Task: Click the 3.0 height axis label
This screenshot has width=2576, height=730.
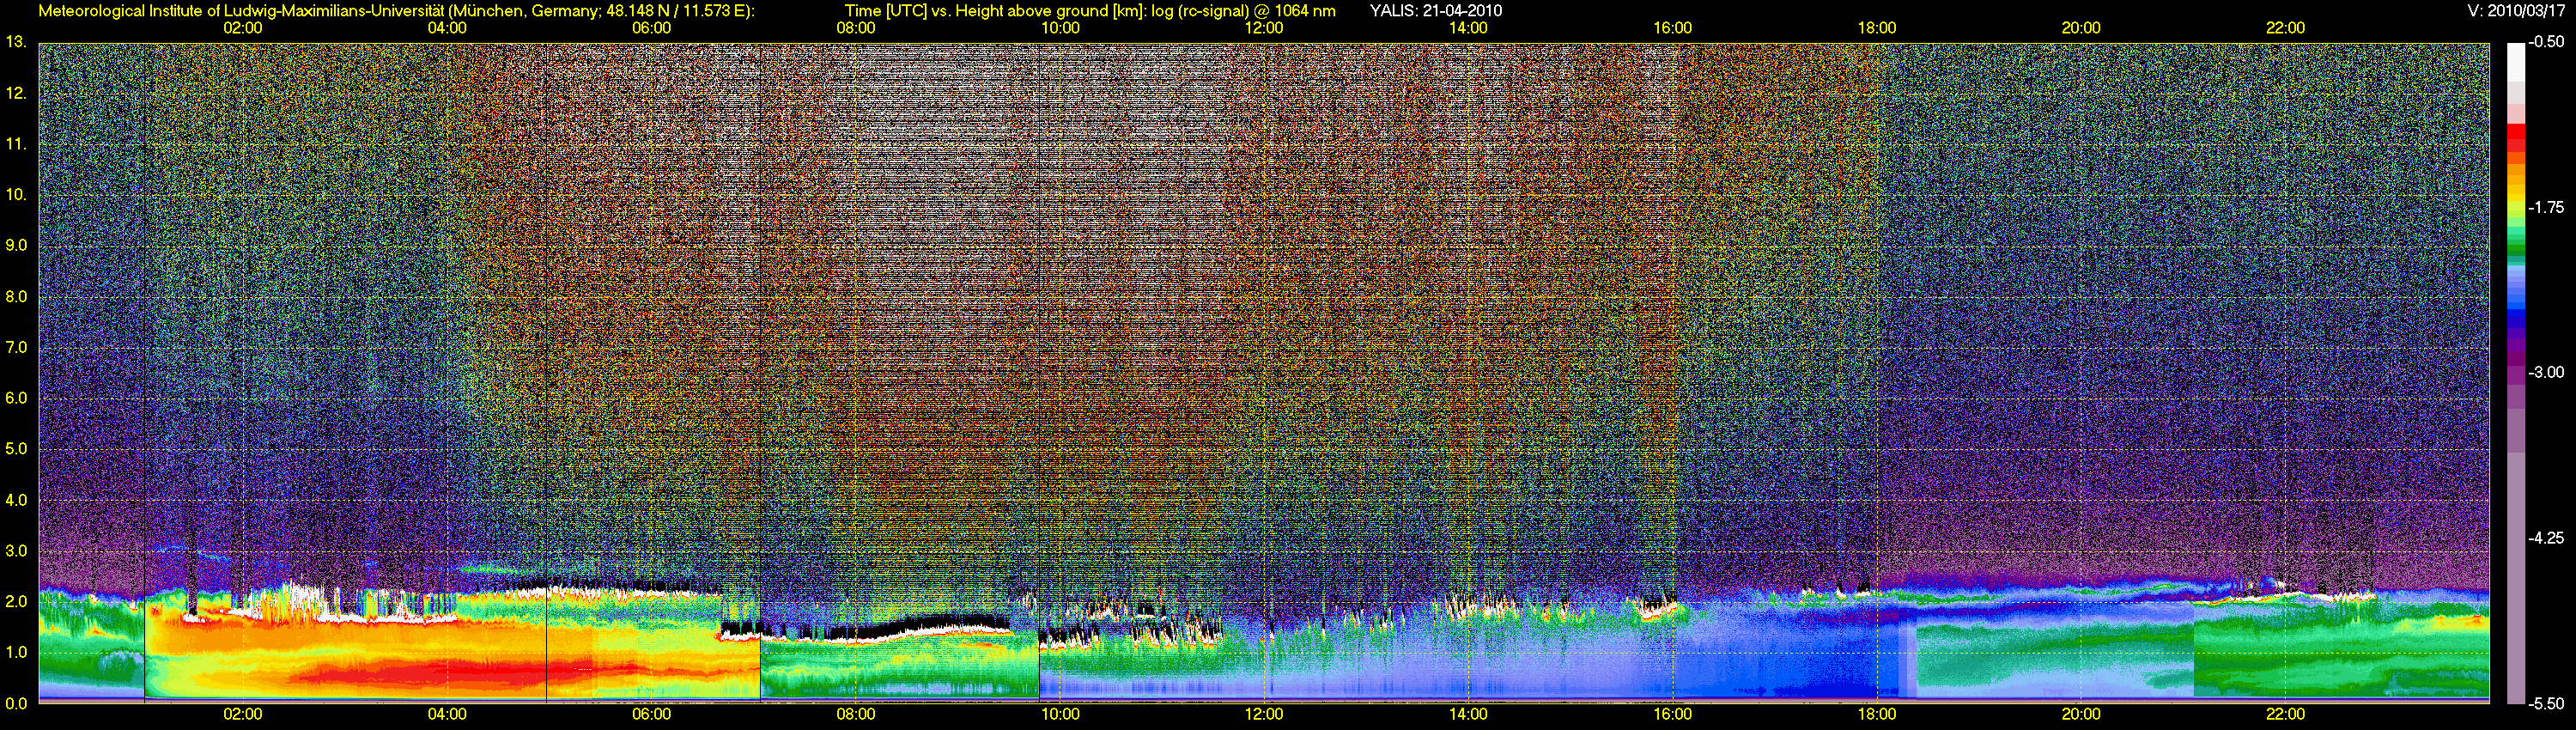Action: (16, 551)
